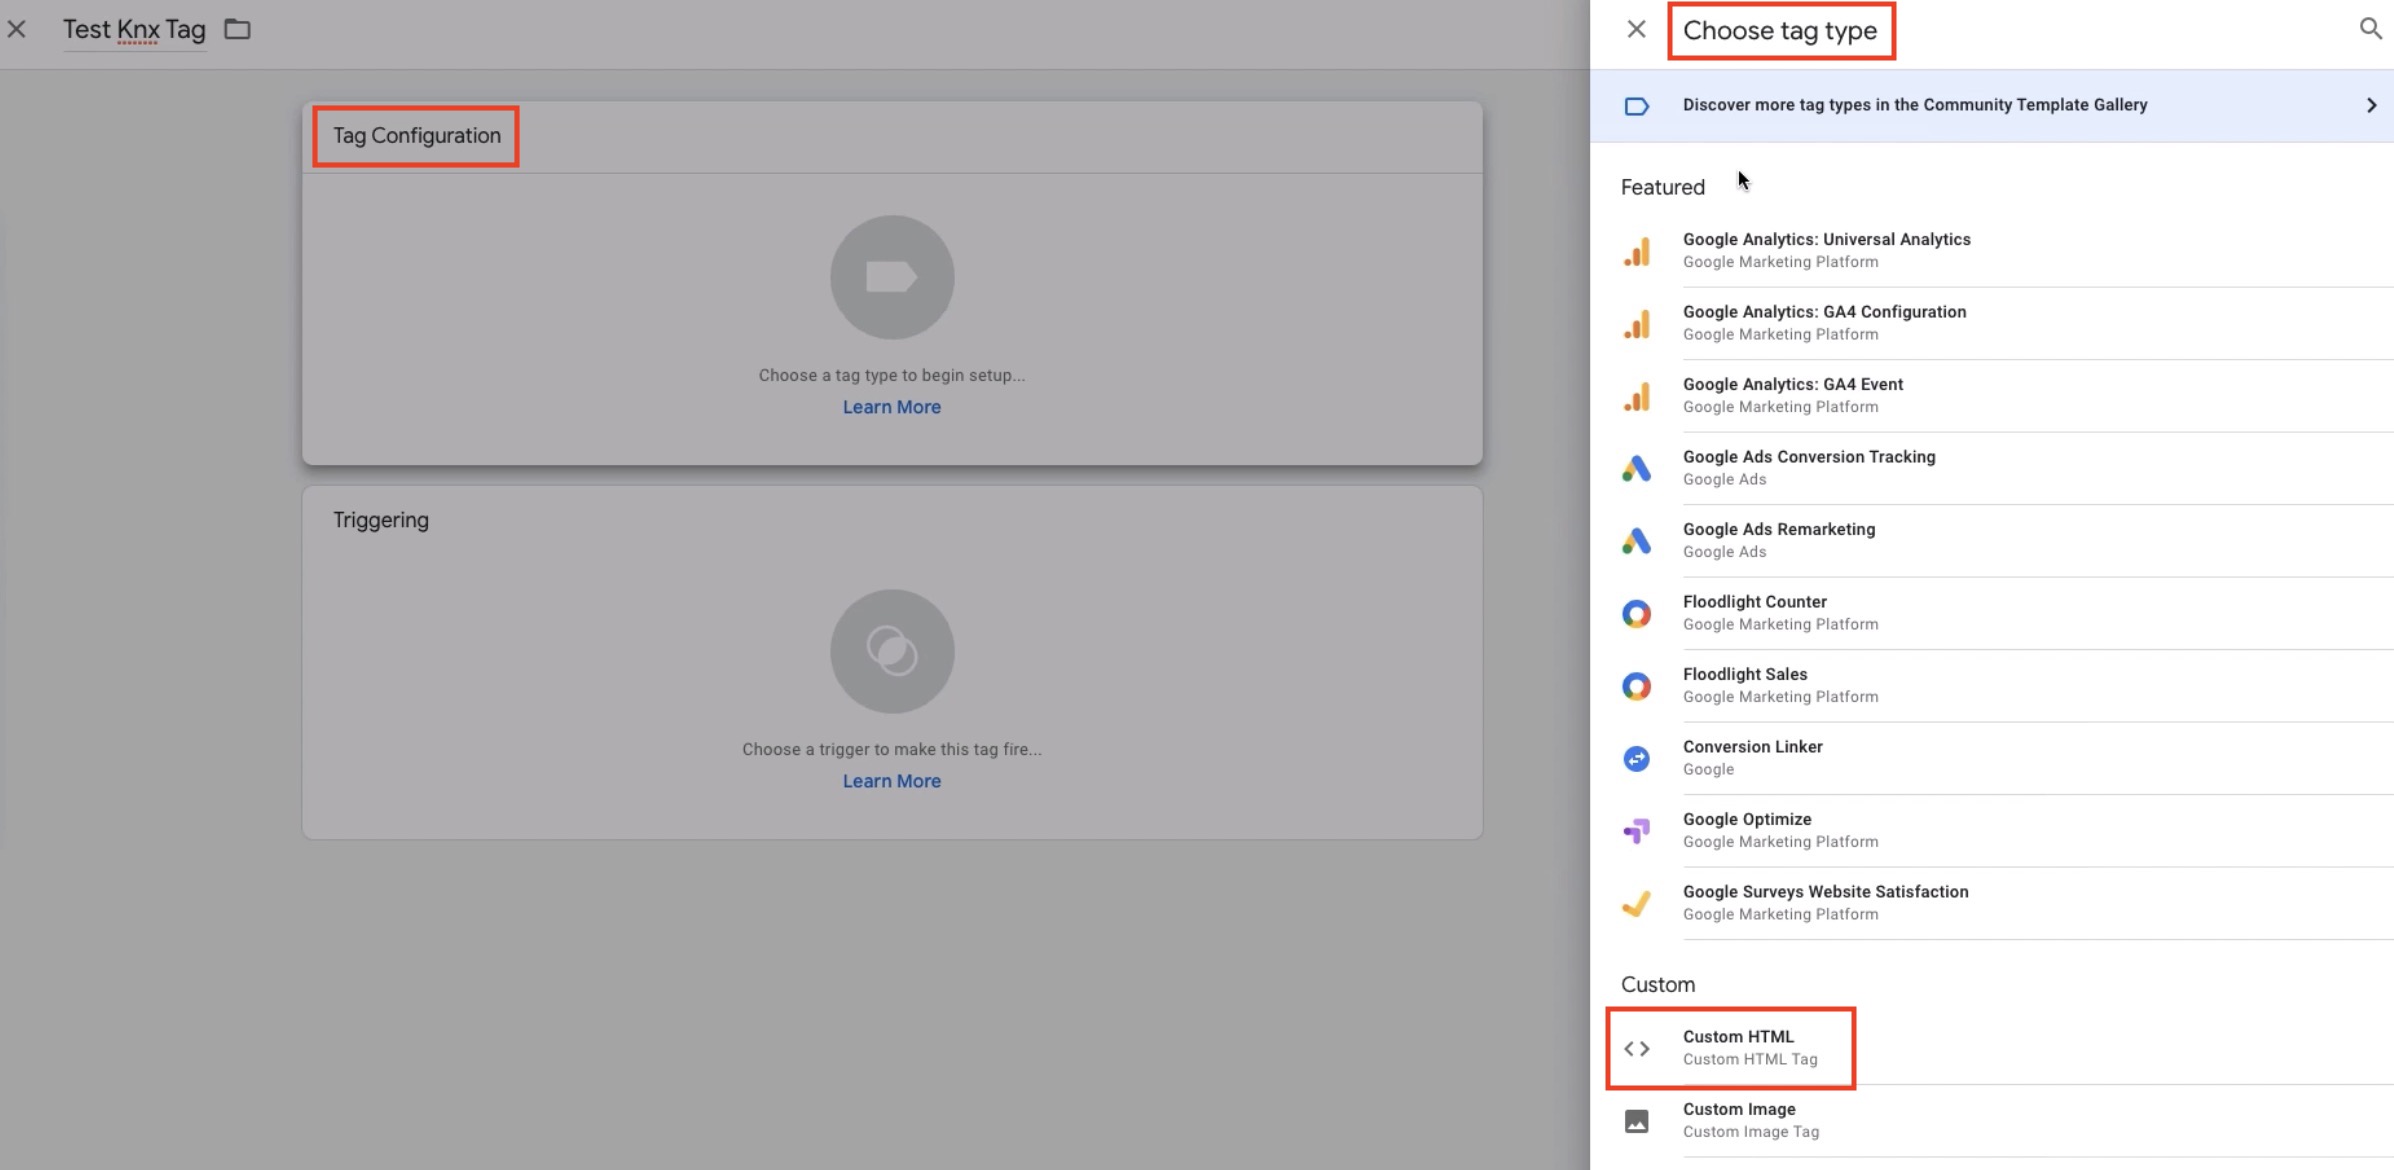
Task: Click the folder icon beside tag name
Action: point(237,29)
